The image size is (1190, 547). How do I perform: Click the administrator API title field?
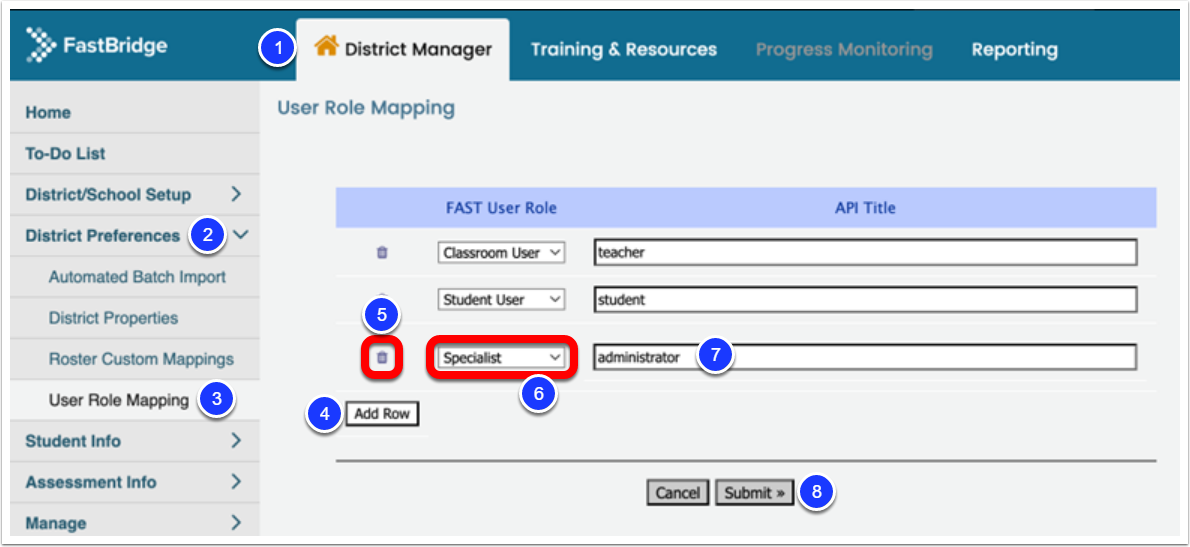(865, 357)
